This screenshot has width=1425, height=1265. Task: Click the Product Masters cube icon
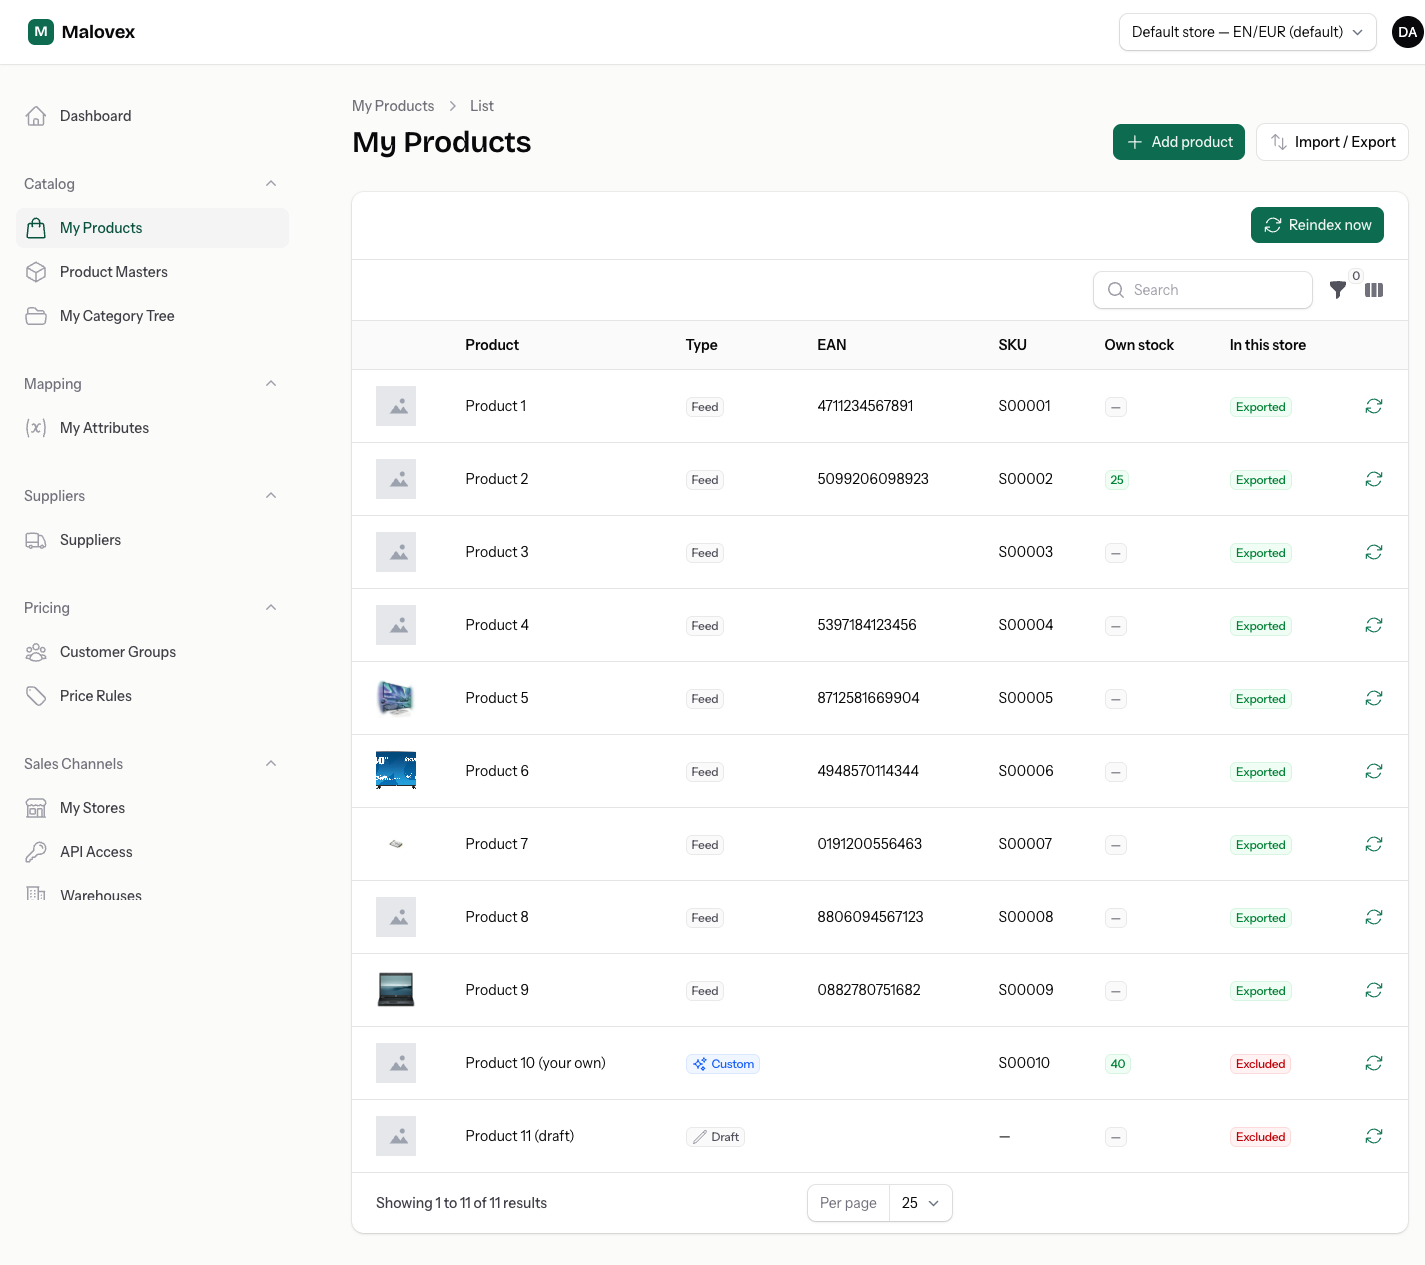point(36,272)
